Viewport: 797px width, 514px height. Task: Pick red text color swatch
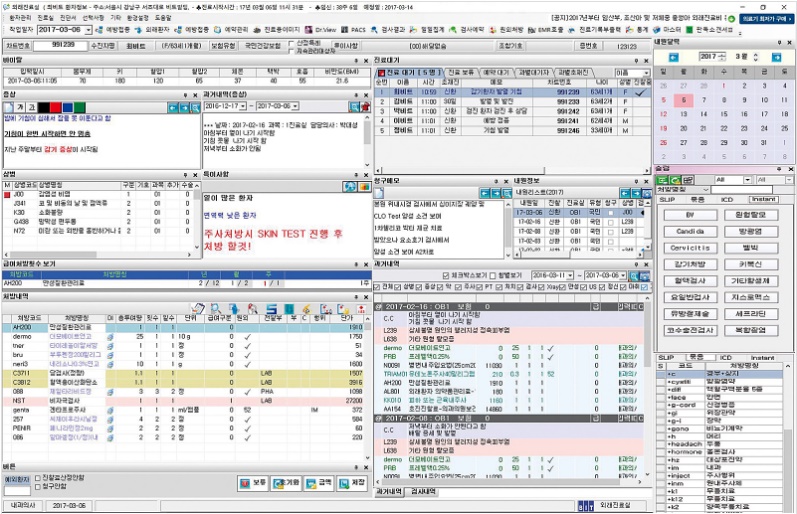[x=55, y=107]
